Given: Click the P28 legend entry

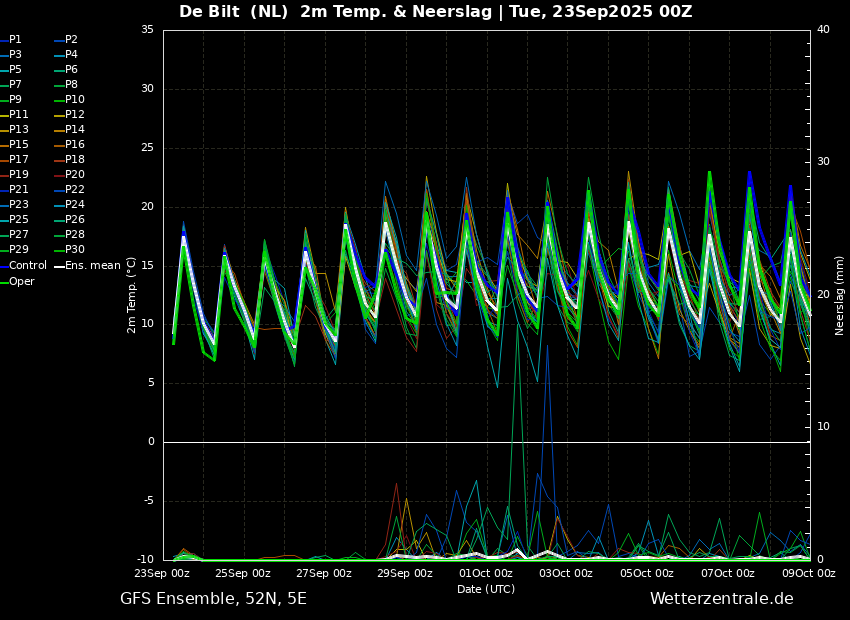Looking at the screenshot, I should click(75, 235).
